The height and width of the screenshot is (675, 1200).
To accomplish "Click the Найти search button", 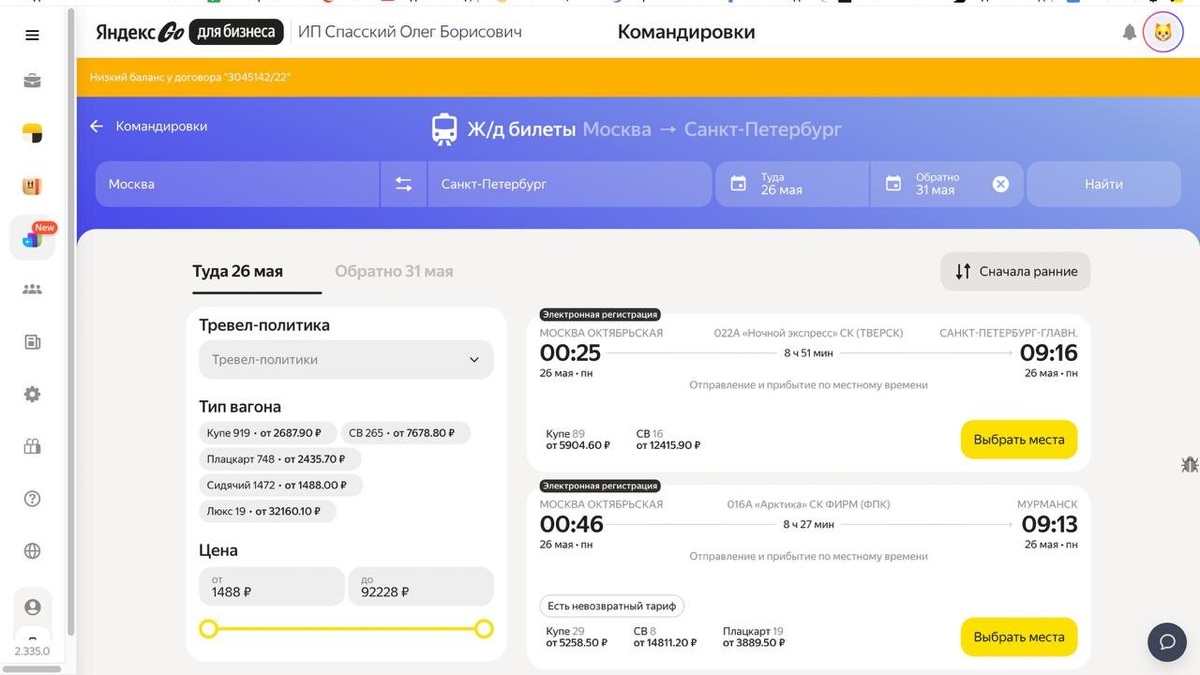I will (x=1103, y=183).
